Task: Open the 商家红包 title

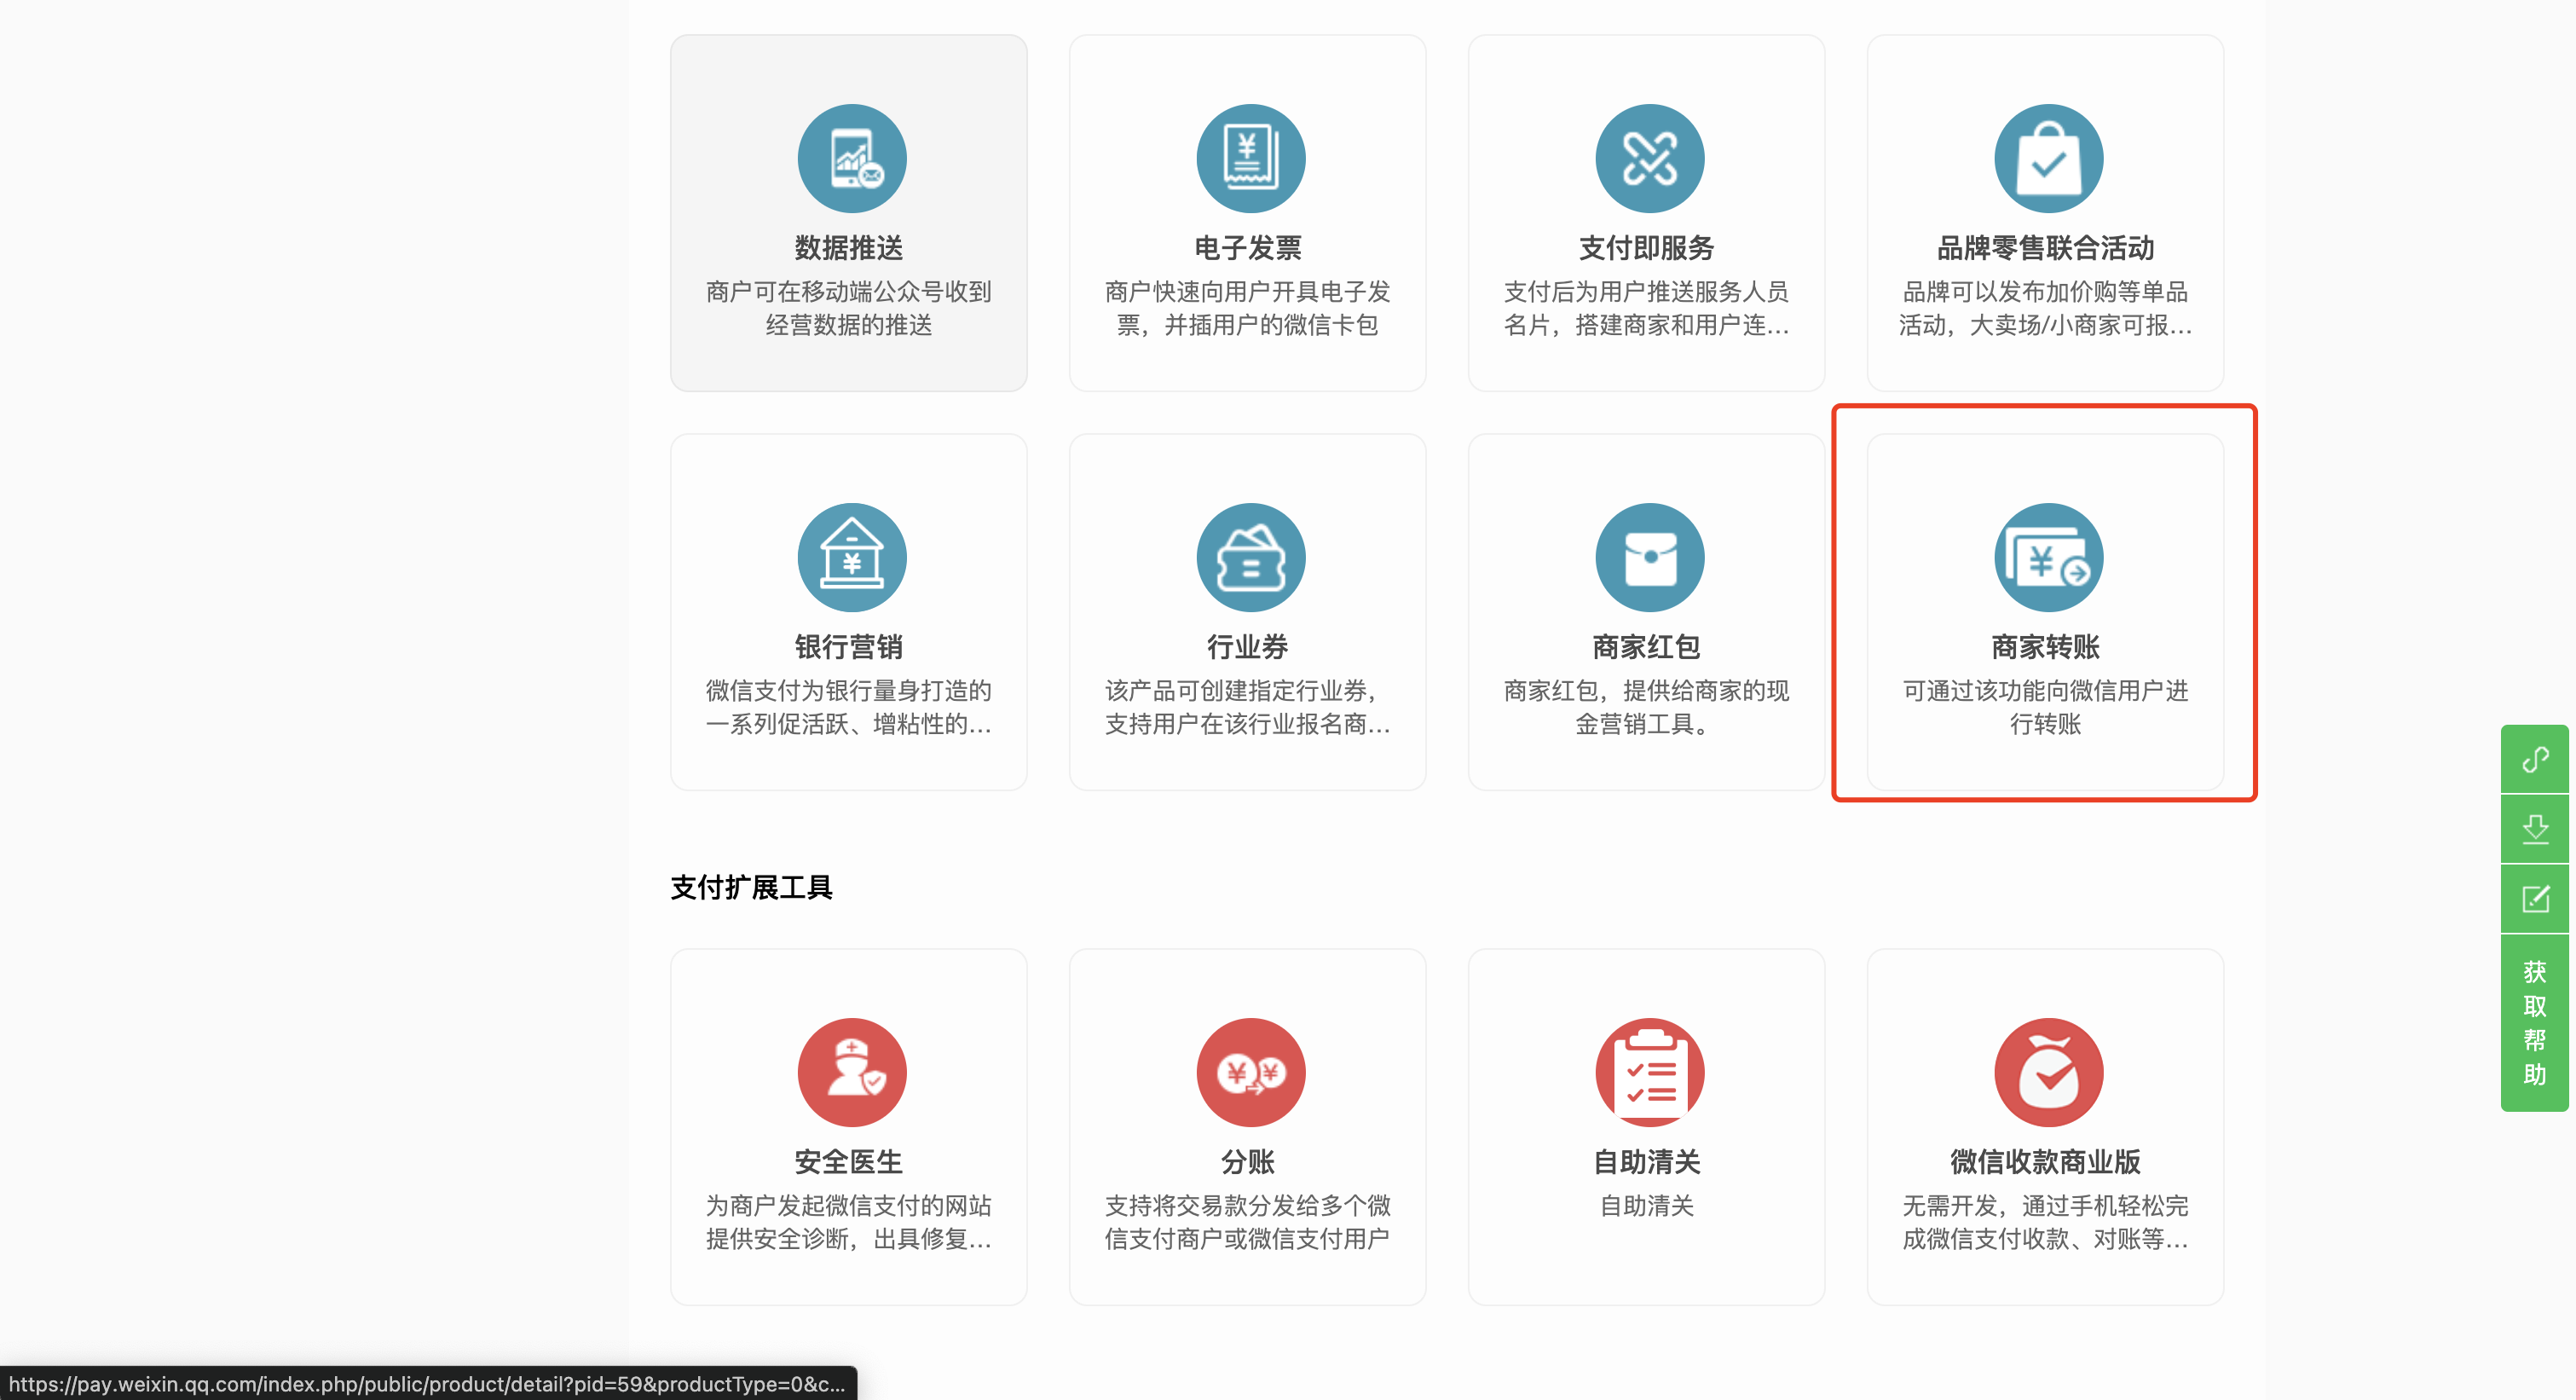Action: [1646, 646]
